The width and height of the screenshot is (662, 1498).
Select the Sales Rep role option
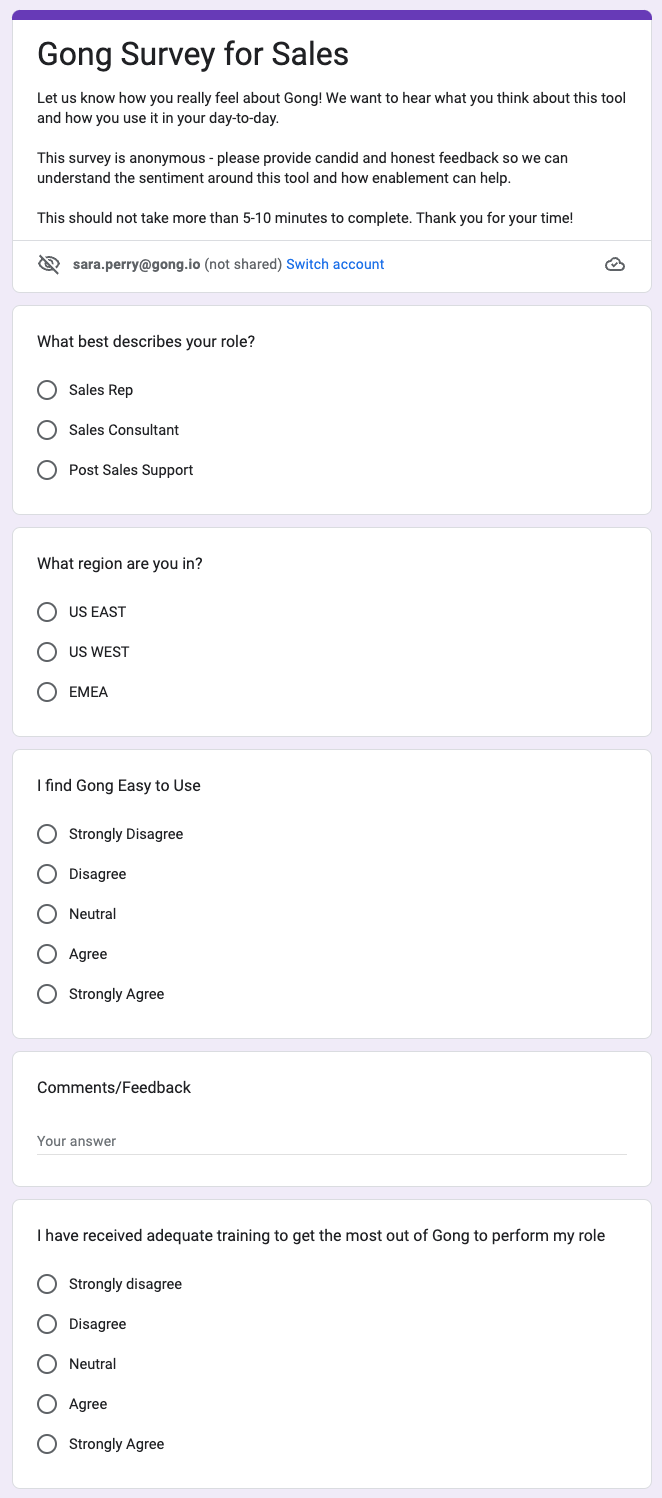tap(47, 390)
